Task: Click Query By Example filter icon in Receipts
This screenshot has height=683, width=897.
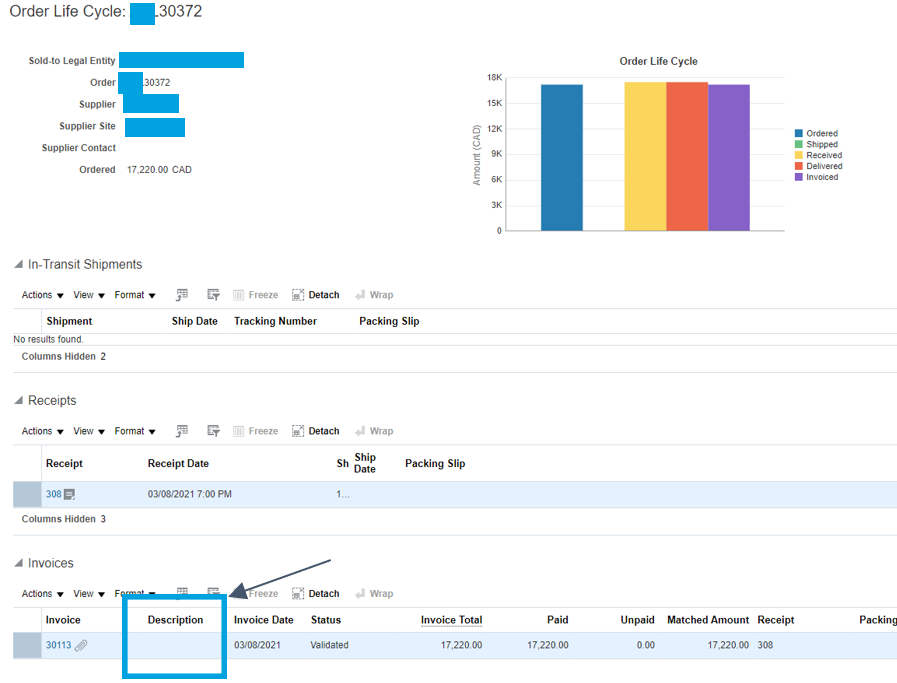Action: tap(213, 430)
